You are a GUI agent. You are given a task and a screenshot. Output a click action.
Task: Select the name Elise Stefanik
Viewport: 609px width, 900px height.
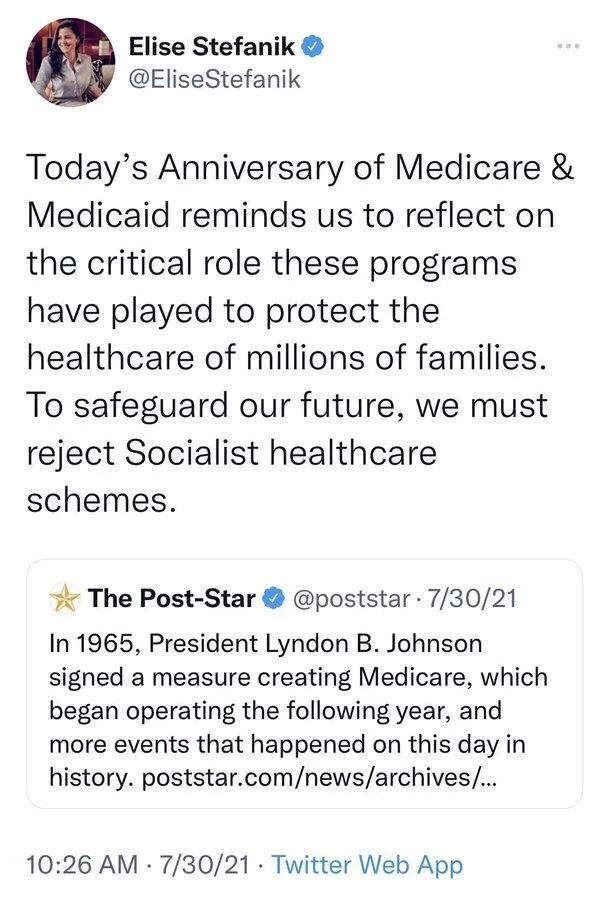point(212,46)
